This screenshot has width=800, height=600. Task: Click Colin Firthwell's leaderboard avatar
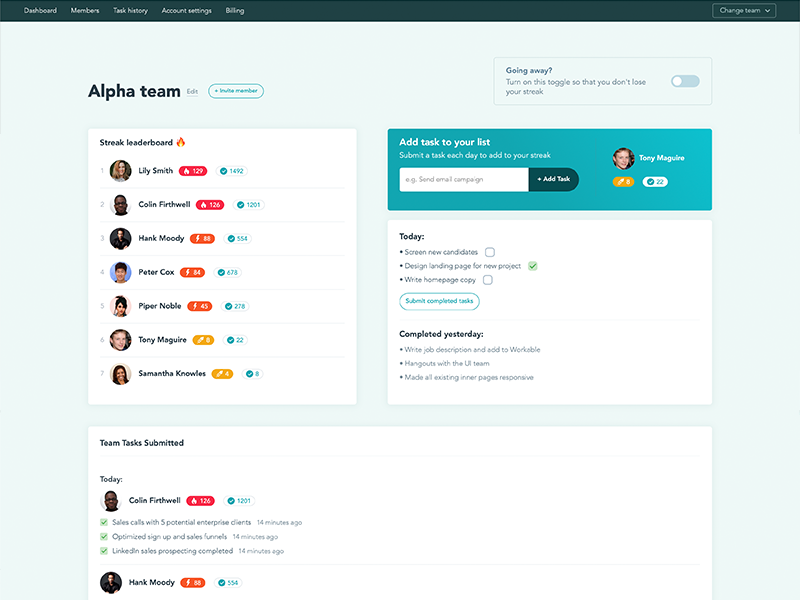(x=120, y=205)
